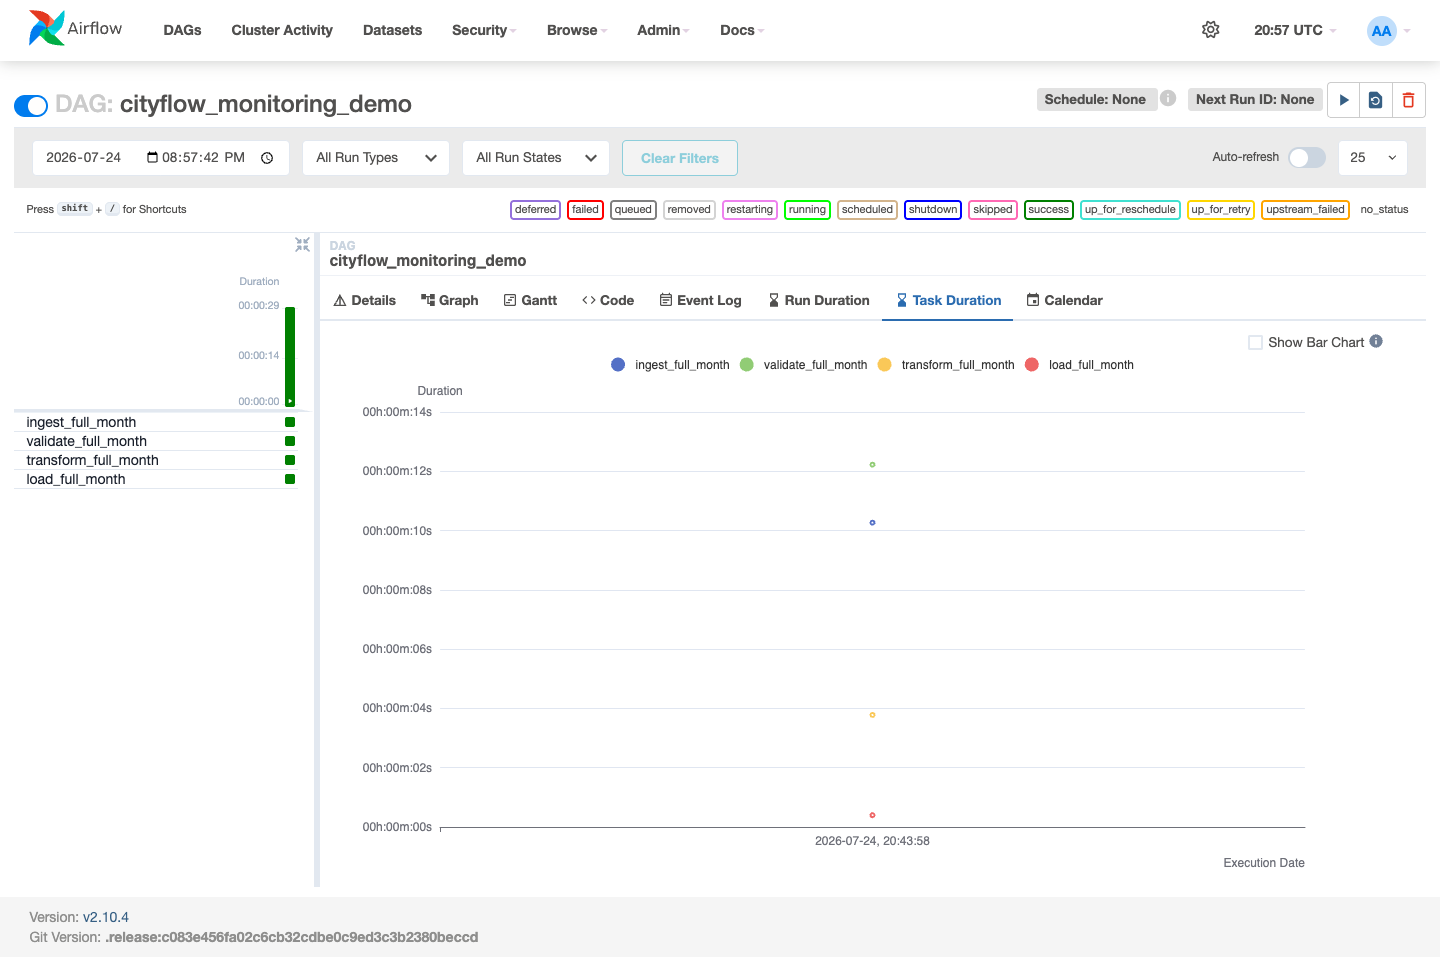Switch to the Gantt tab
The image size is (1440, 957).
[531, 300]
